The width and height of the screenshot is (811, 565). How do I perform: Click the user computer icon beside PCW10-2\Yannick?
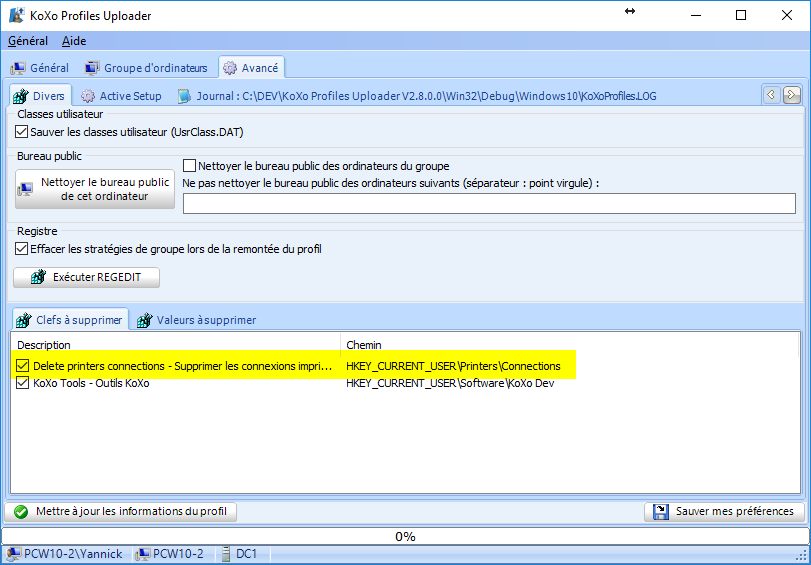tap(14, 554)
